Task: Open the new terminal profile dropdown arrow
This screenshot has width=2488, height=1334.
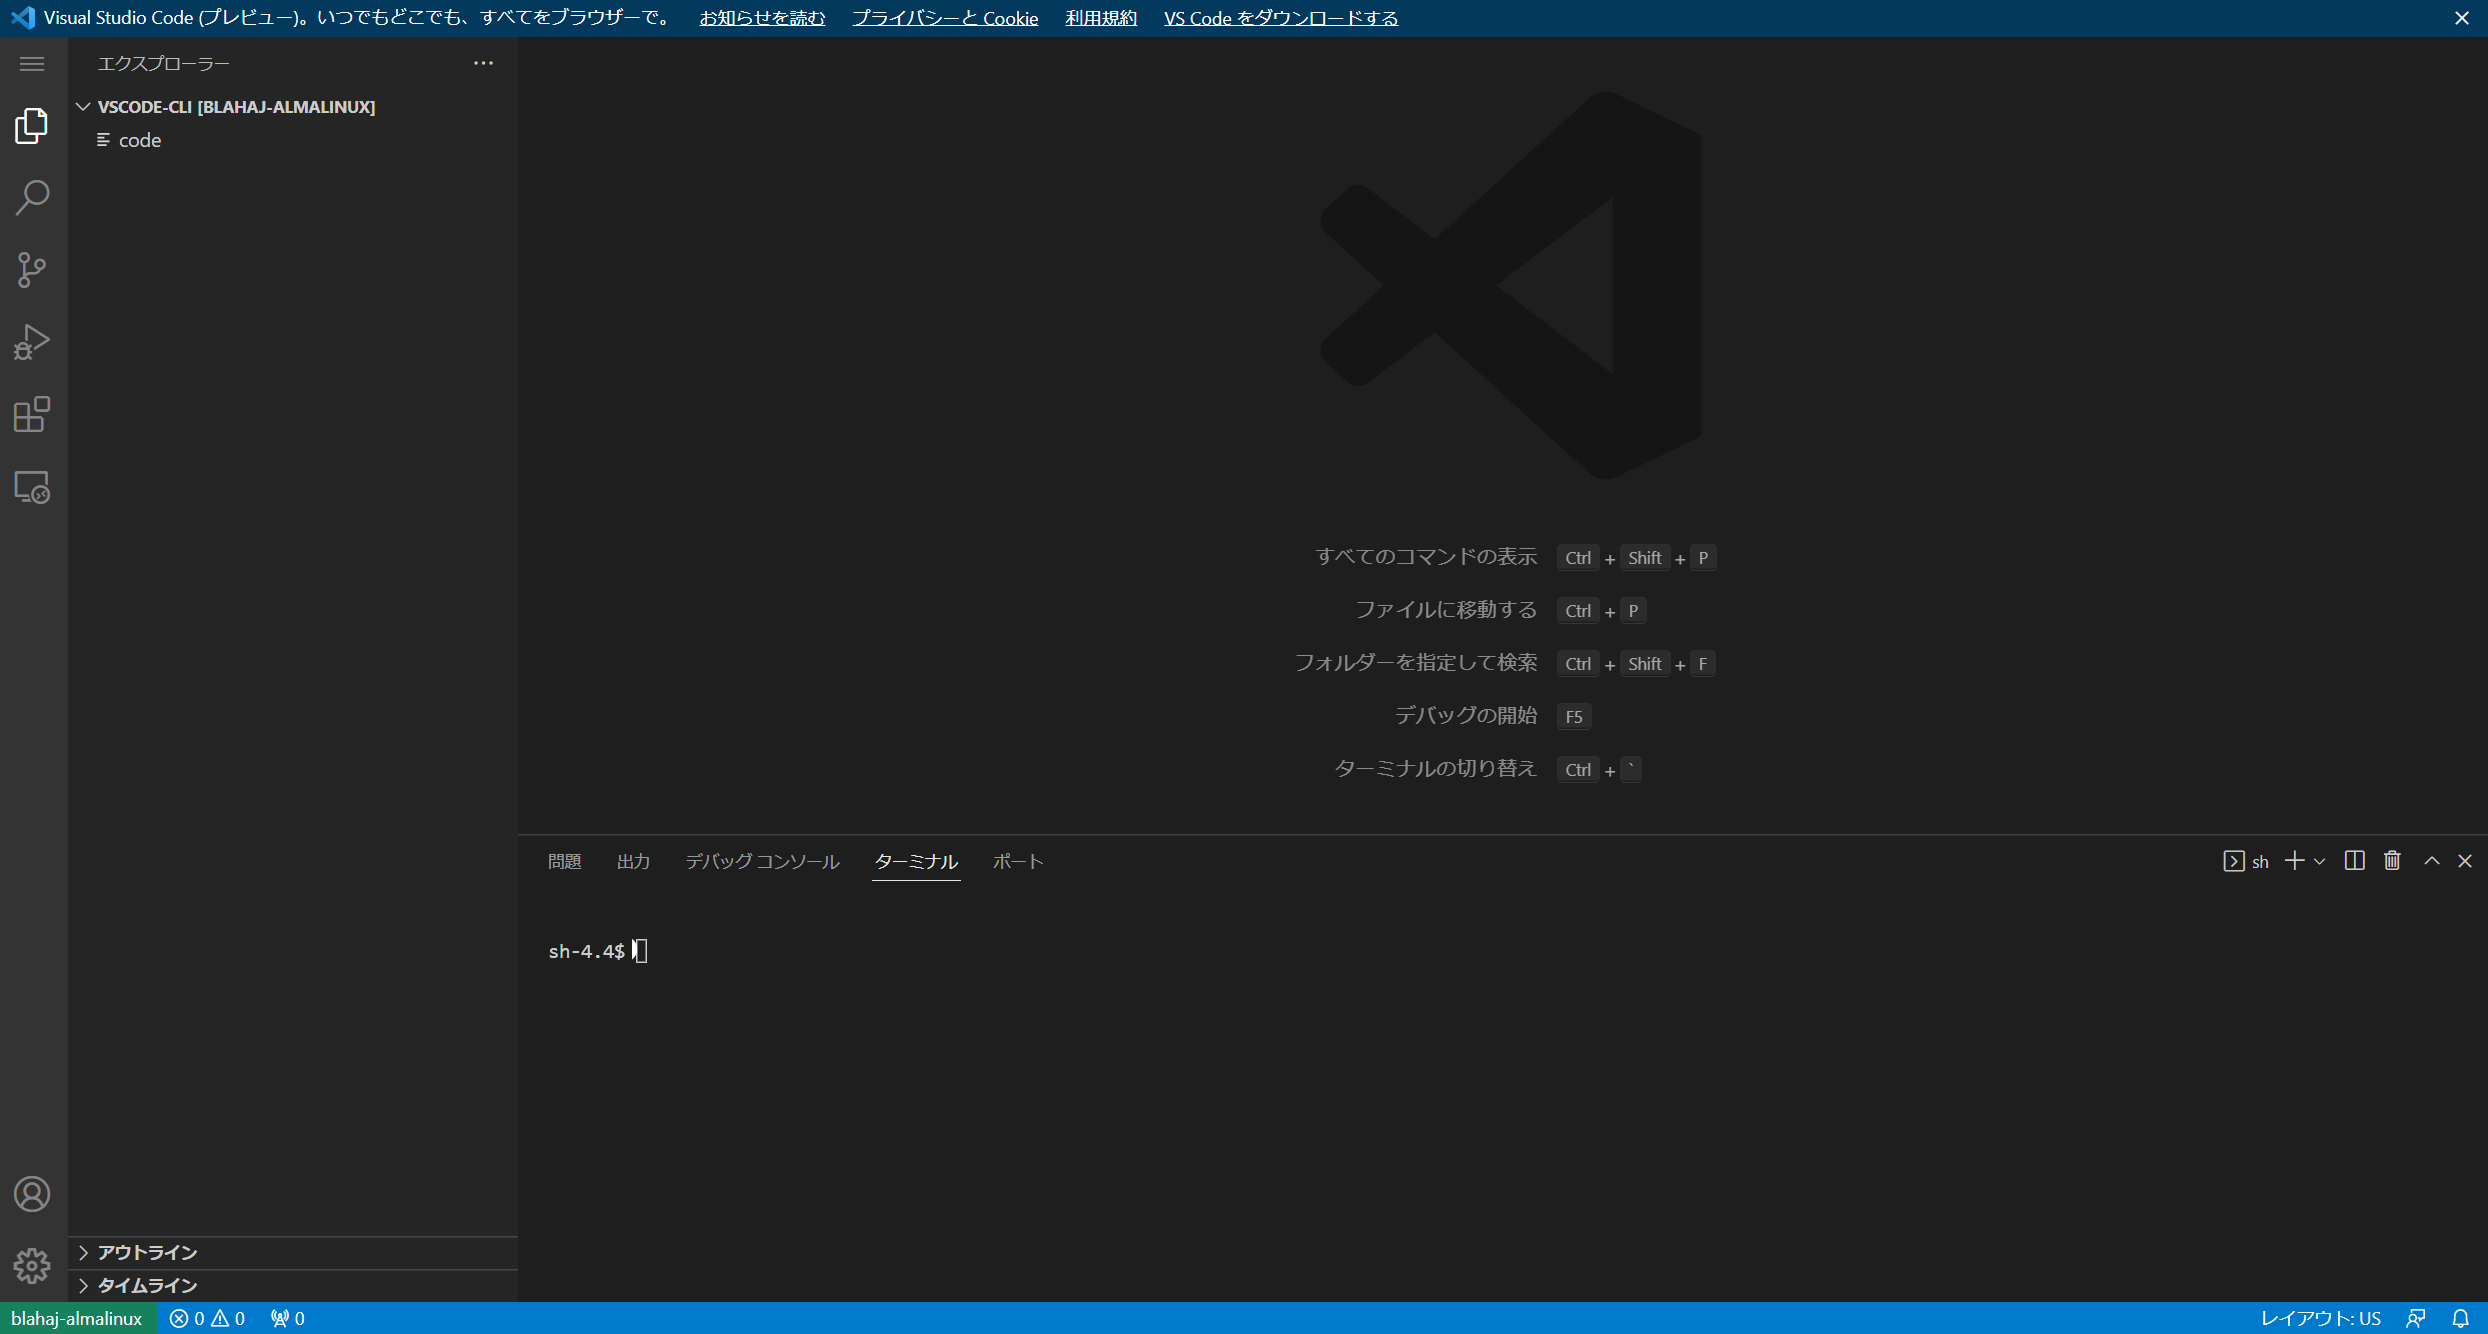Action: (x=2320, y=861)
